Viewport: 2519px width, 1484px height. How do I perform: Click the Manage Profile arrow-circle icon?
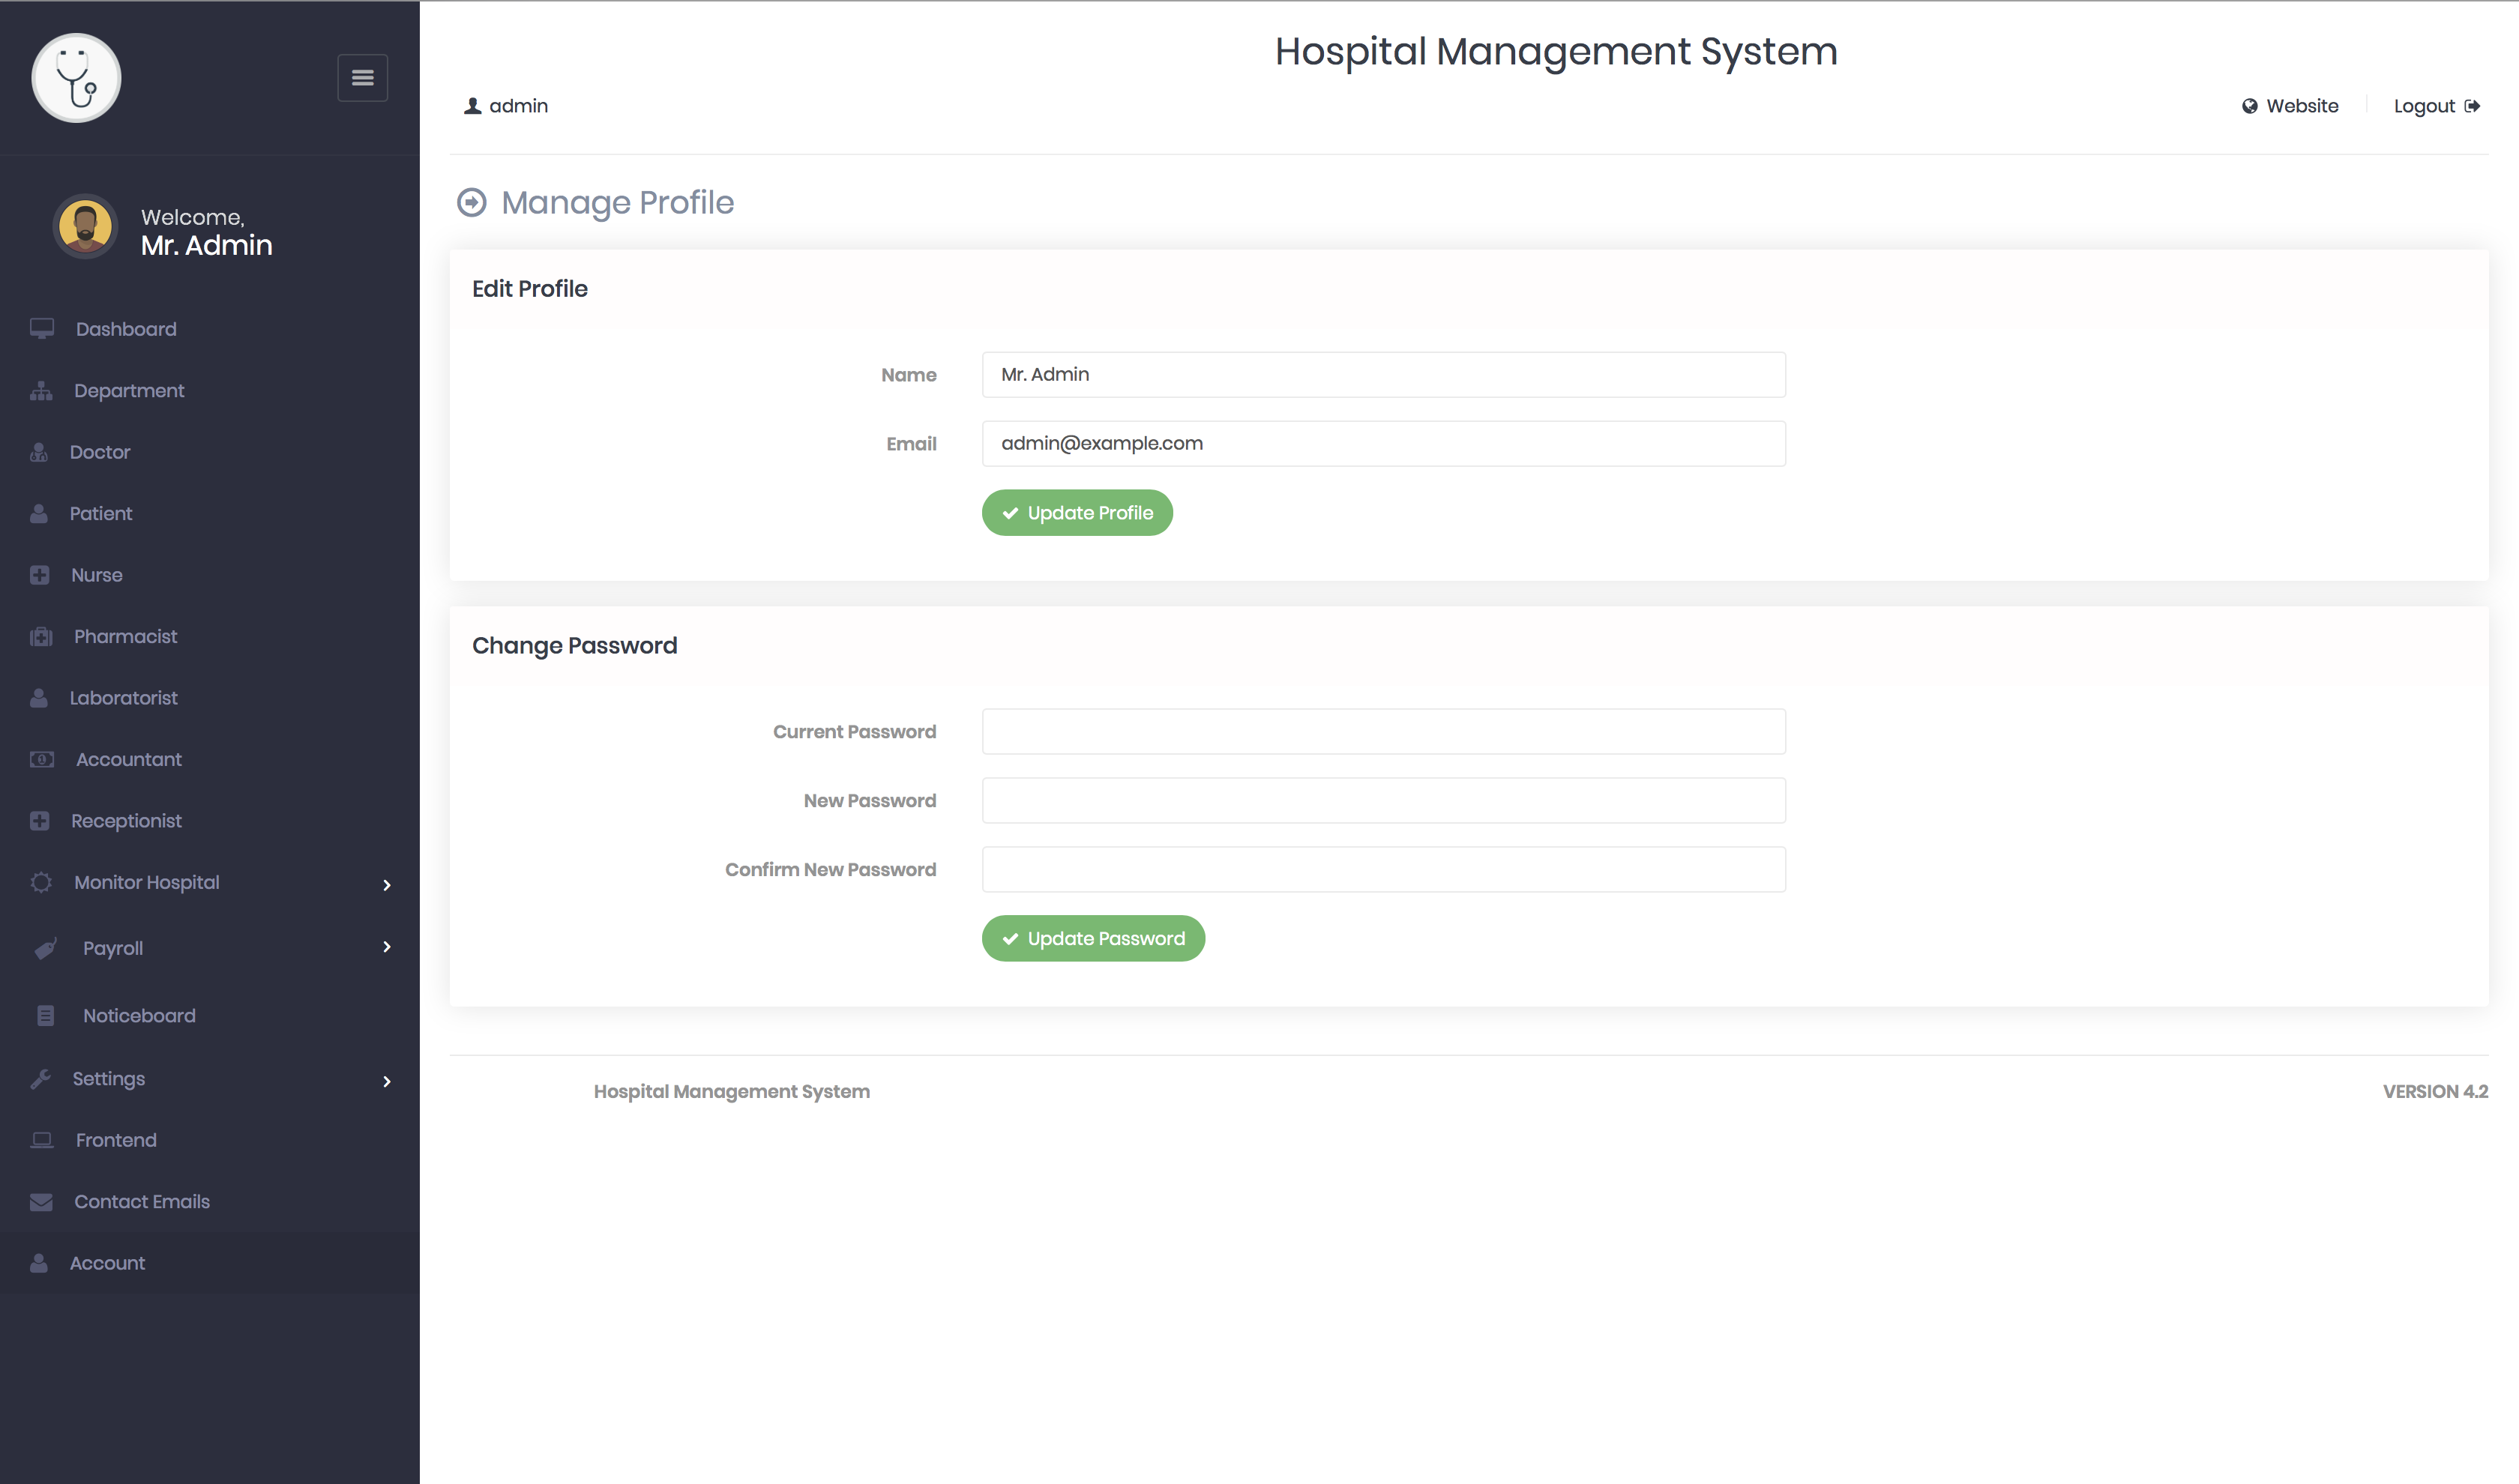[472, 203]
